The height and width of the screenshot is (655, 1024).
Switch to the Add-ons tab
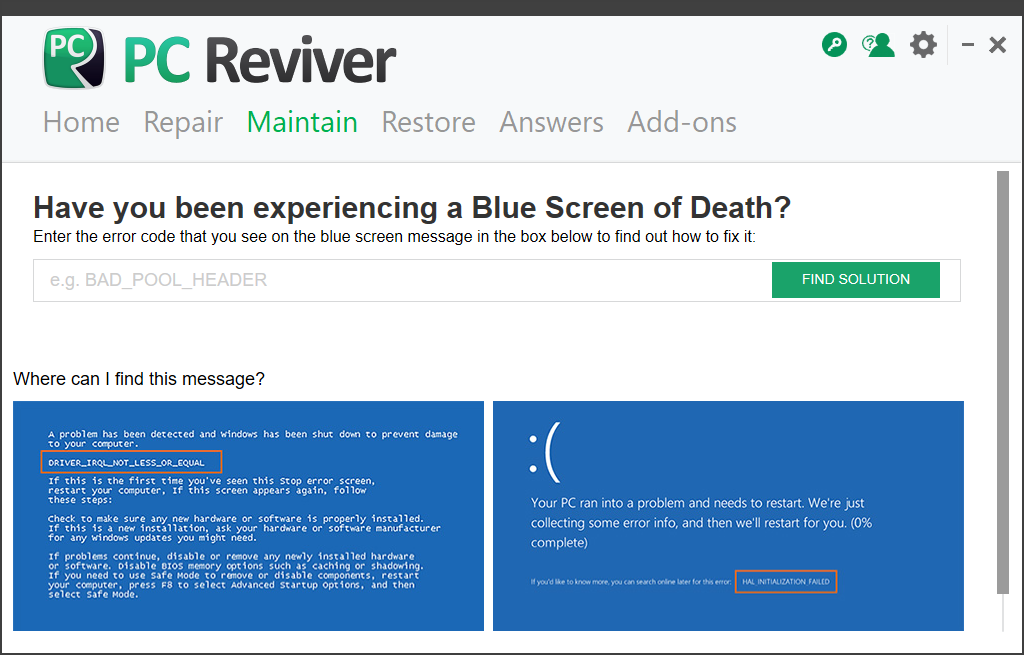[x=682, y=122]
